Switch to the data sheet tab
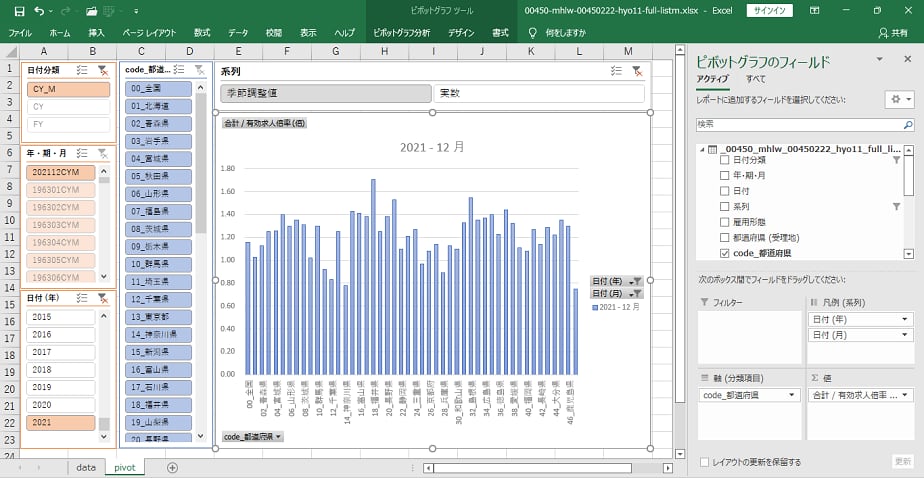The width and height of the screenshot is (924, 478). [86, 467]
